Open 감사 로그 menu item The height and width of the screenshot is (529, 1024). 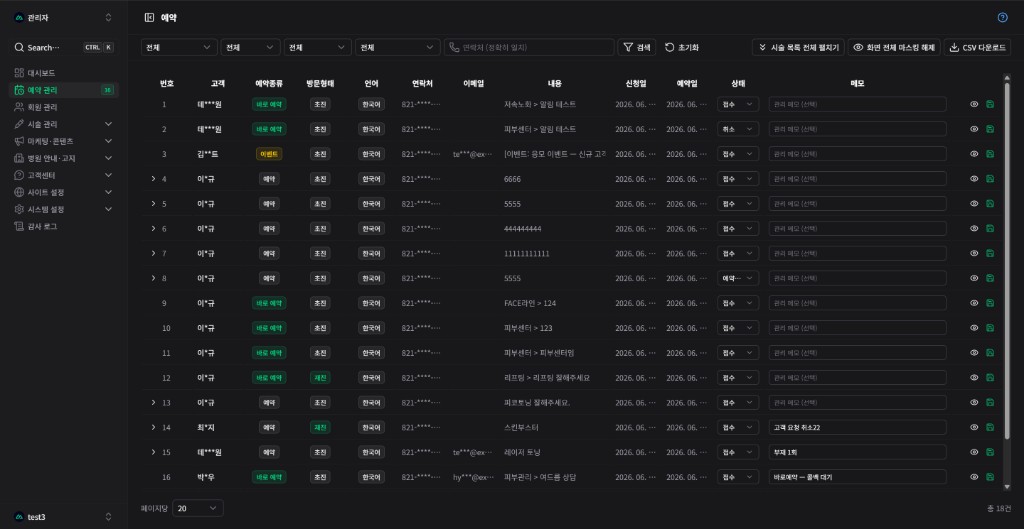click(x=63, y=226)
